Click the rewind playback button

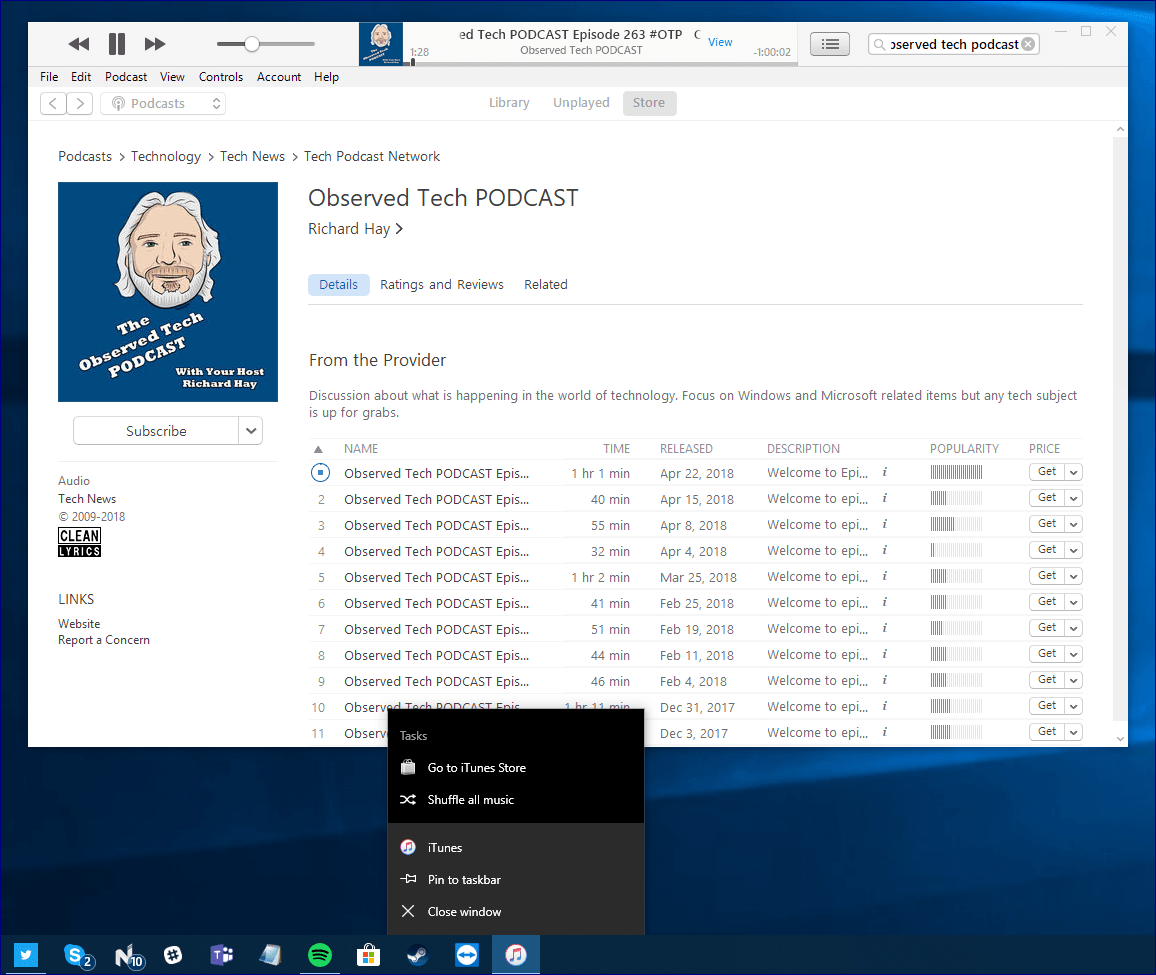pos(79,44)
